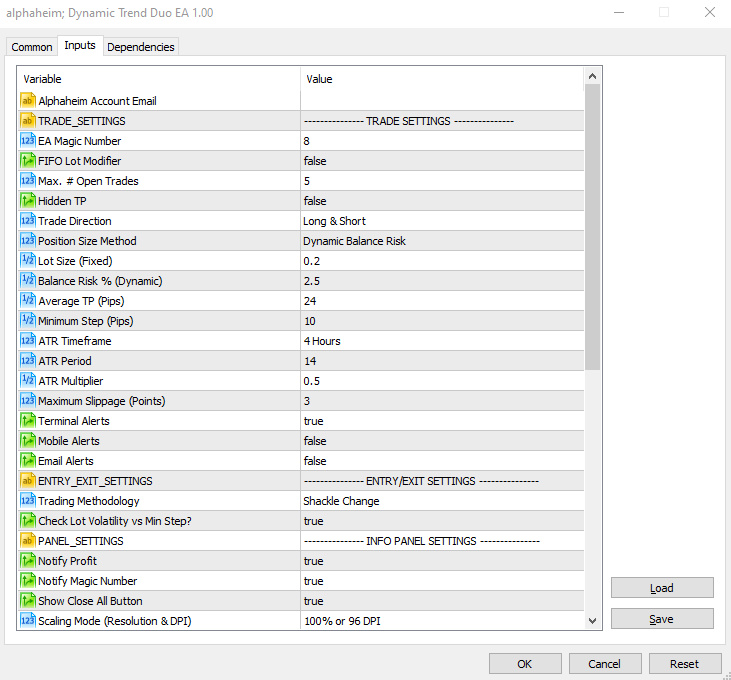Click the Reset button

tap(684, 664)
